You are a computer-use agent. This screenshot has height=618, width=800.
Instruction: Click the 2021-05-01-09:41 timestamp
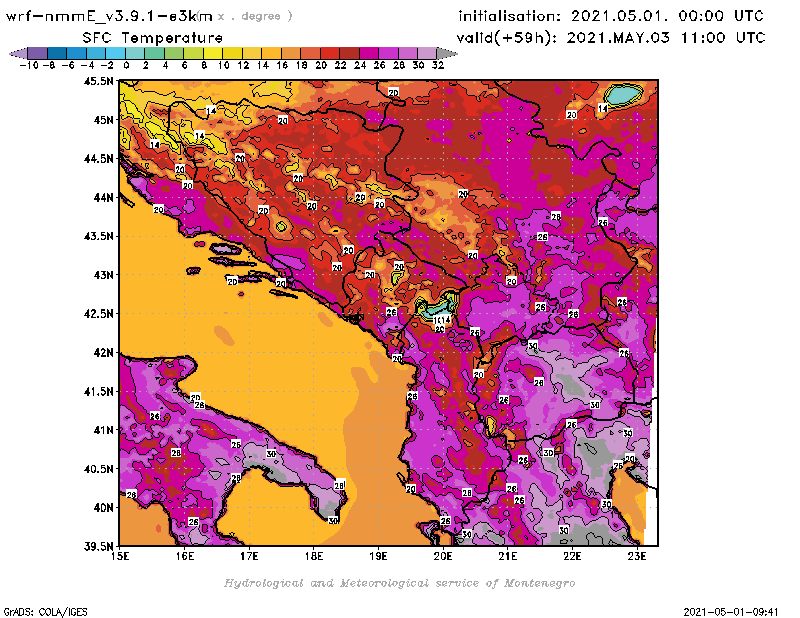[731, 611]
